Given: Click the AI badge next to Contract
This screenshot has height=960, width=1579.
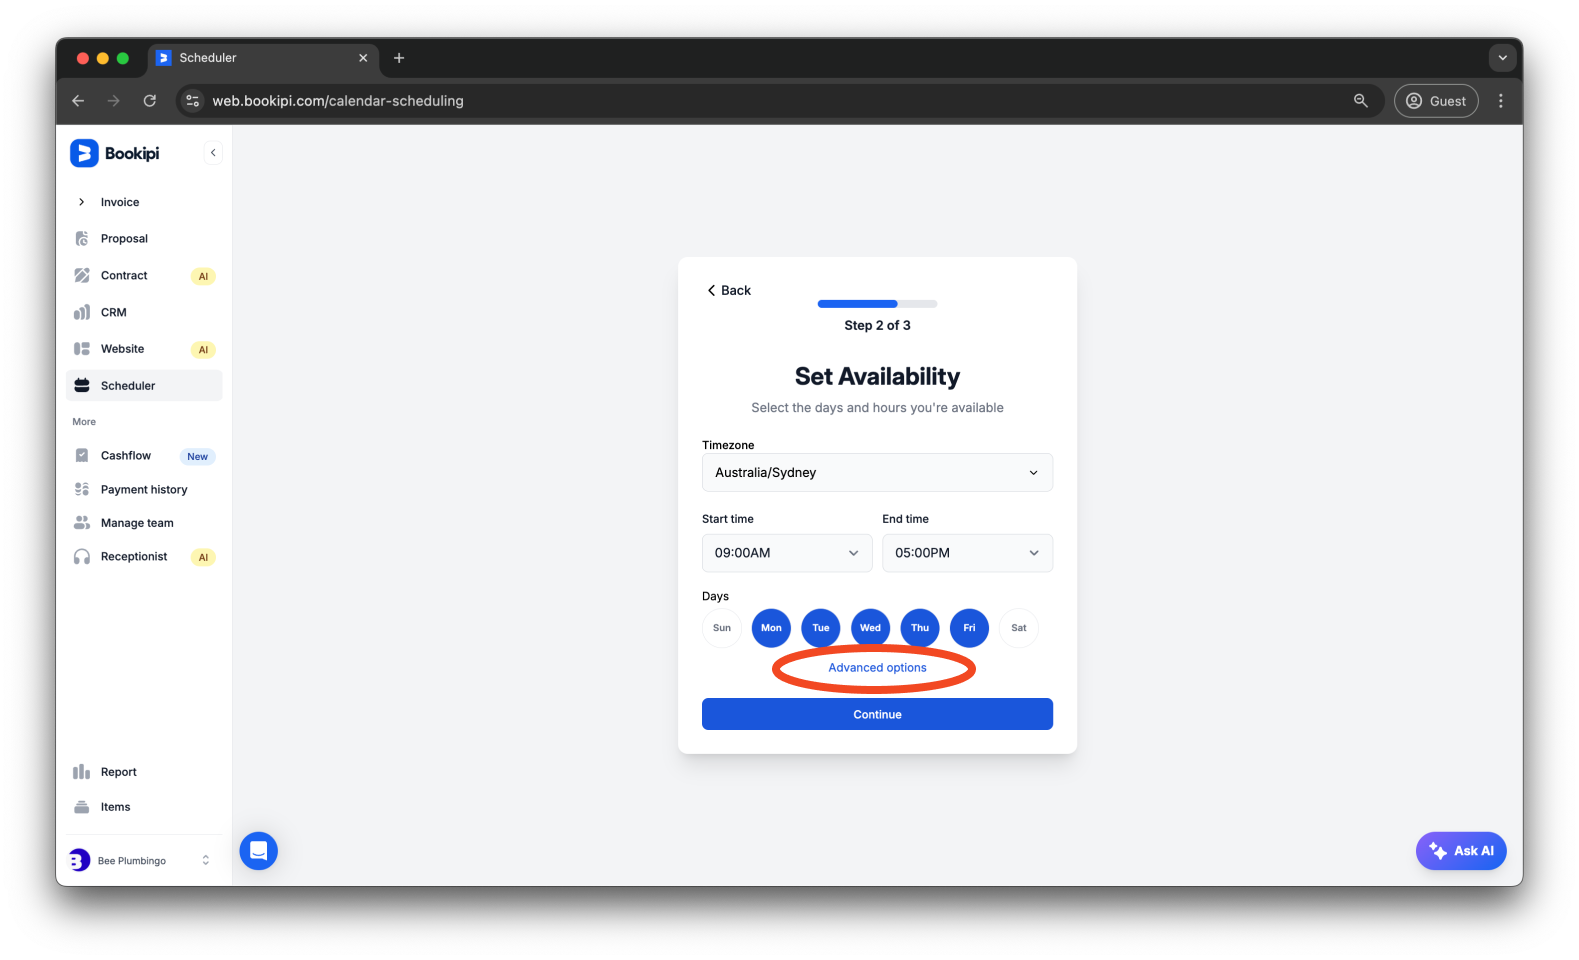Looking at the screenshot, I should pos(203,276).
